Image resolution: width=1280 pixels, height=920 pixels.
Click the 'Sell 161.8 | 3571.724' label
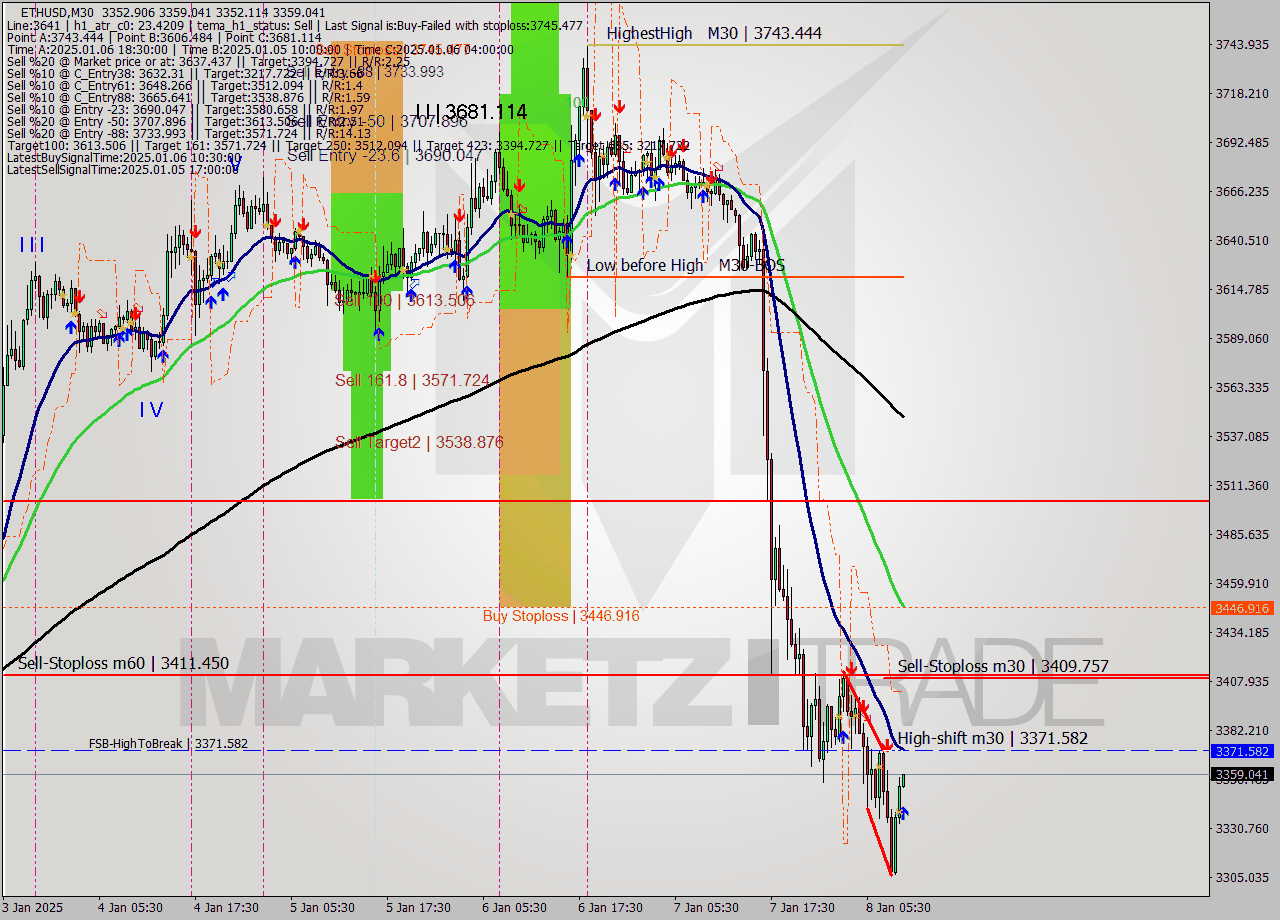tap(412, 380)
